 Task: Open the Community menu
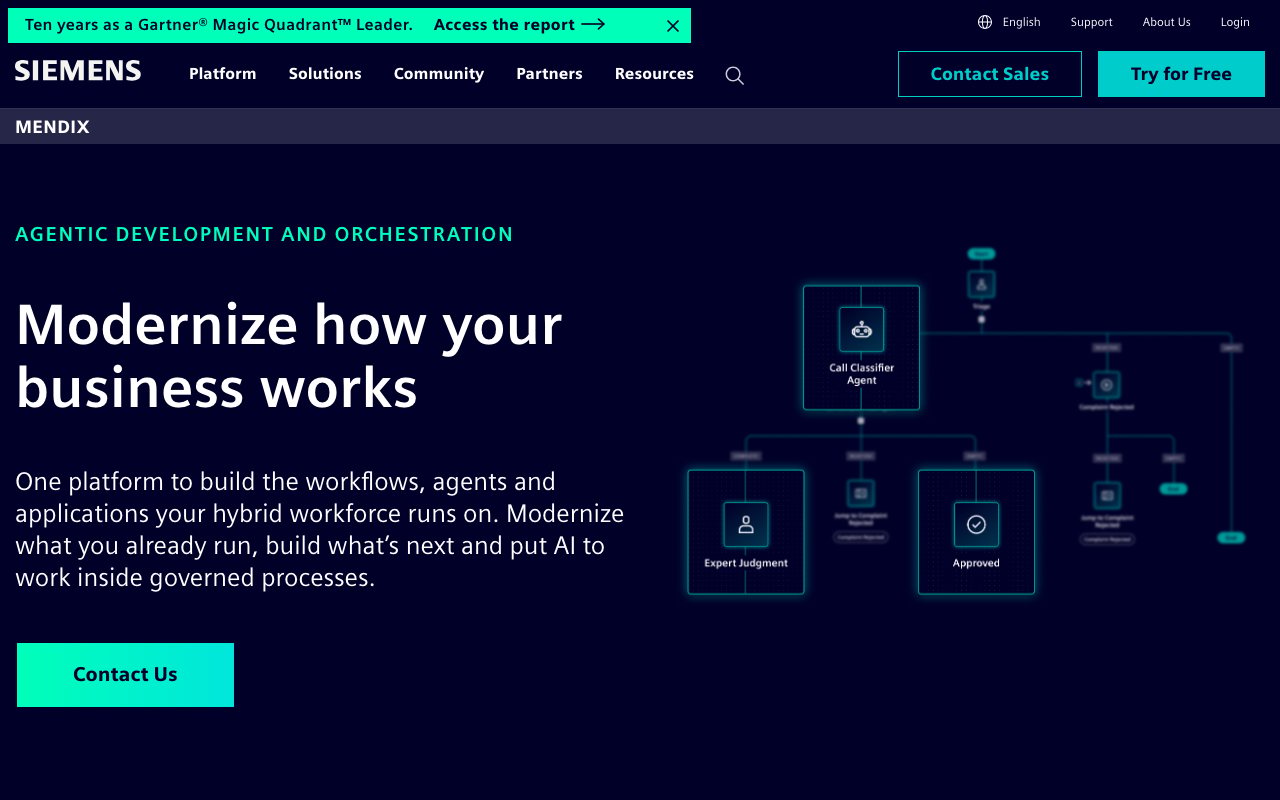click(439, 74)
